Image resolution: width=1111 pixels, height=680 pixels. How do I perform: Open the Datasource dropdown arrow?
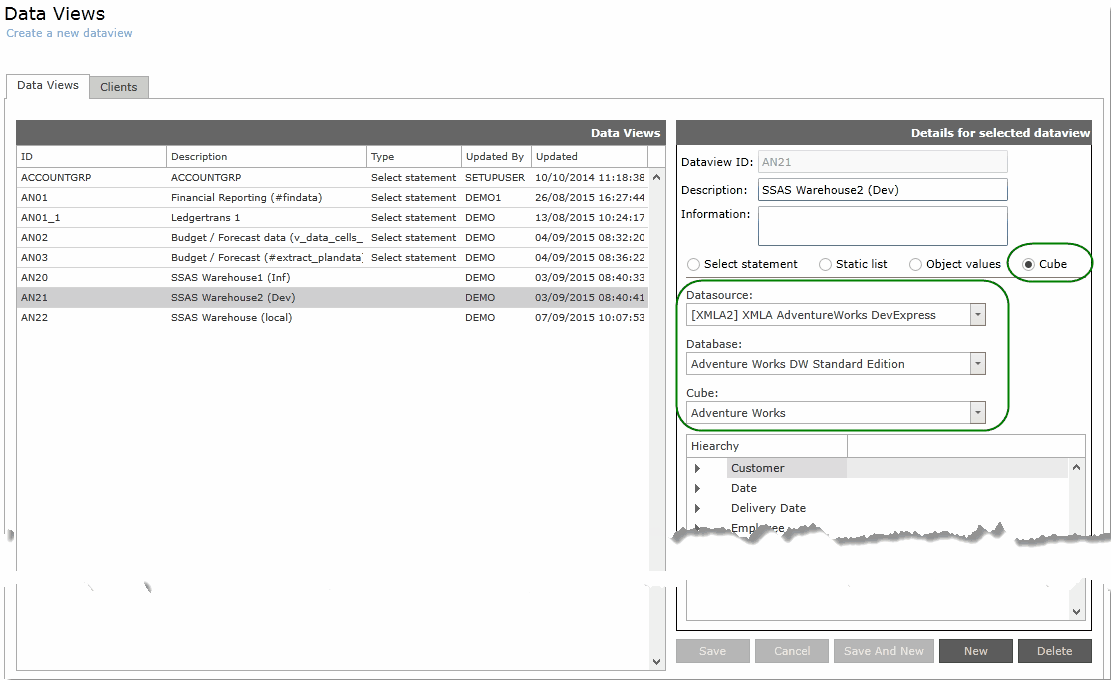pyautogui.click(x=977, y=315)
